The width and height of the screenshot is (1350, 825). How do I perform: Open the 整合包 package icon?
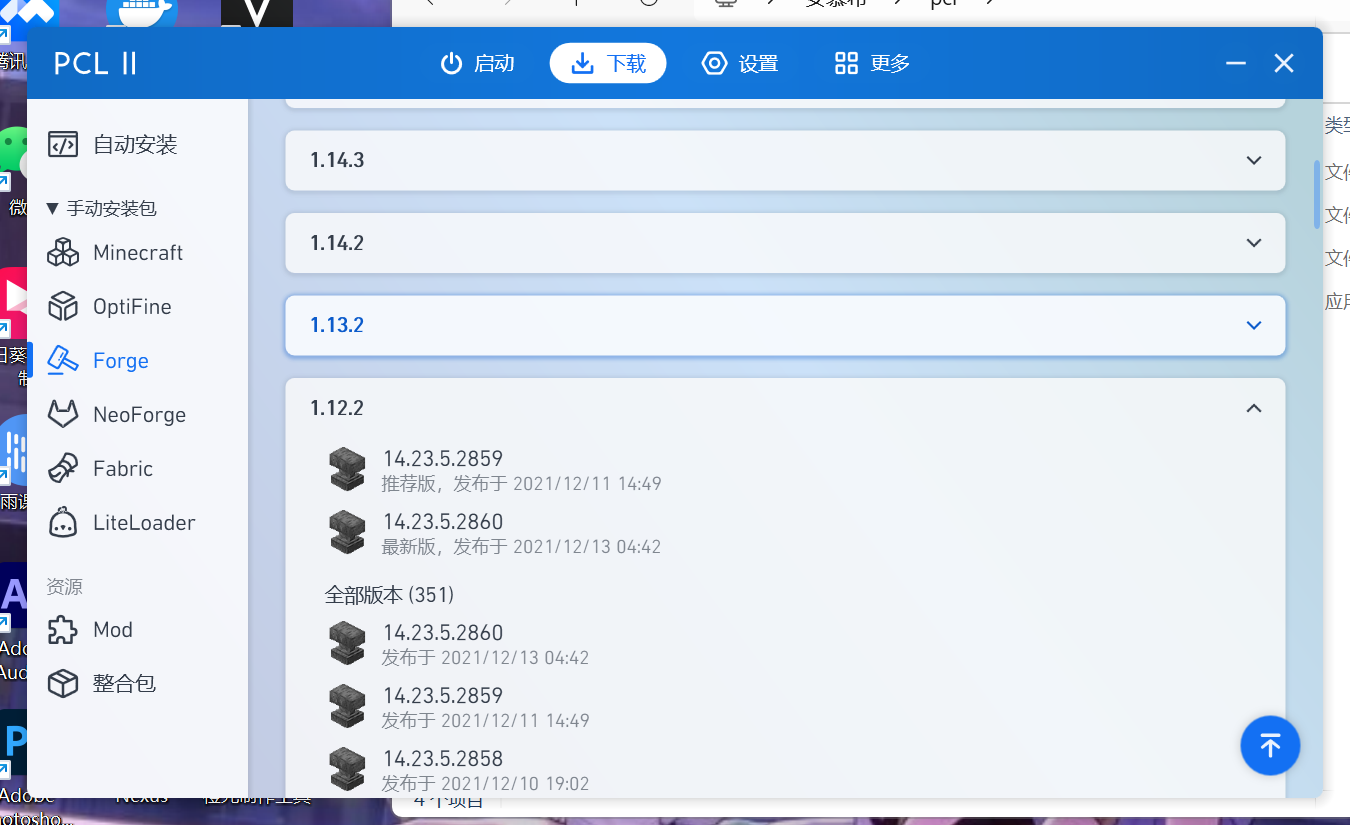[63, 684]
